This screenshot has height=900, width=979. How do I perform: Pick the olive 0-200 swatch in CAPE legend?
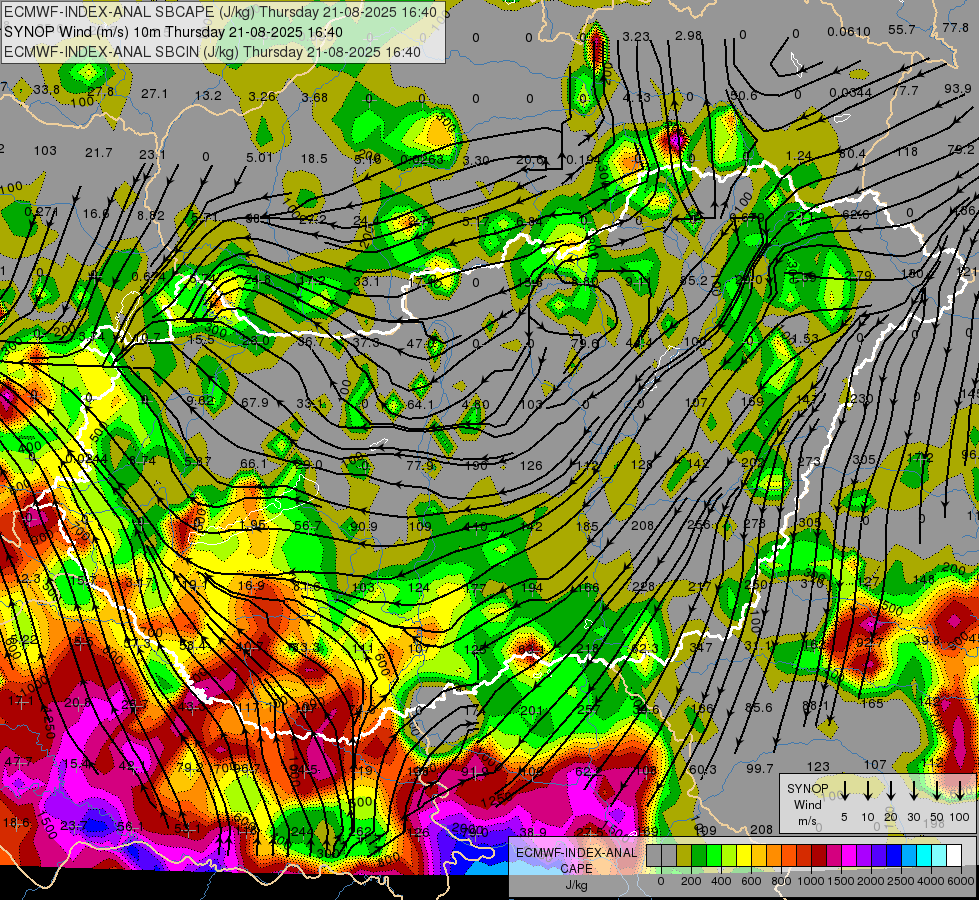[684, 856]
